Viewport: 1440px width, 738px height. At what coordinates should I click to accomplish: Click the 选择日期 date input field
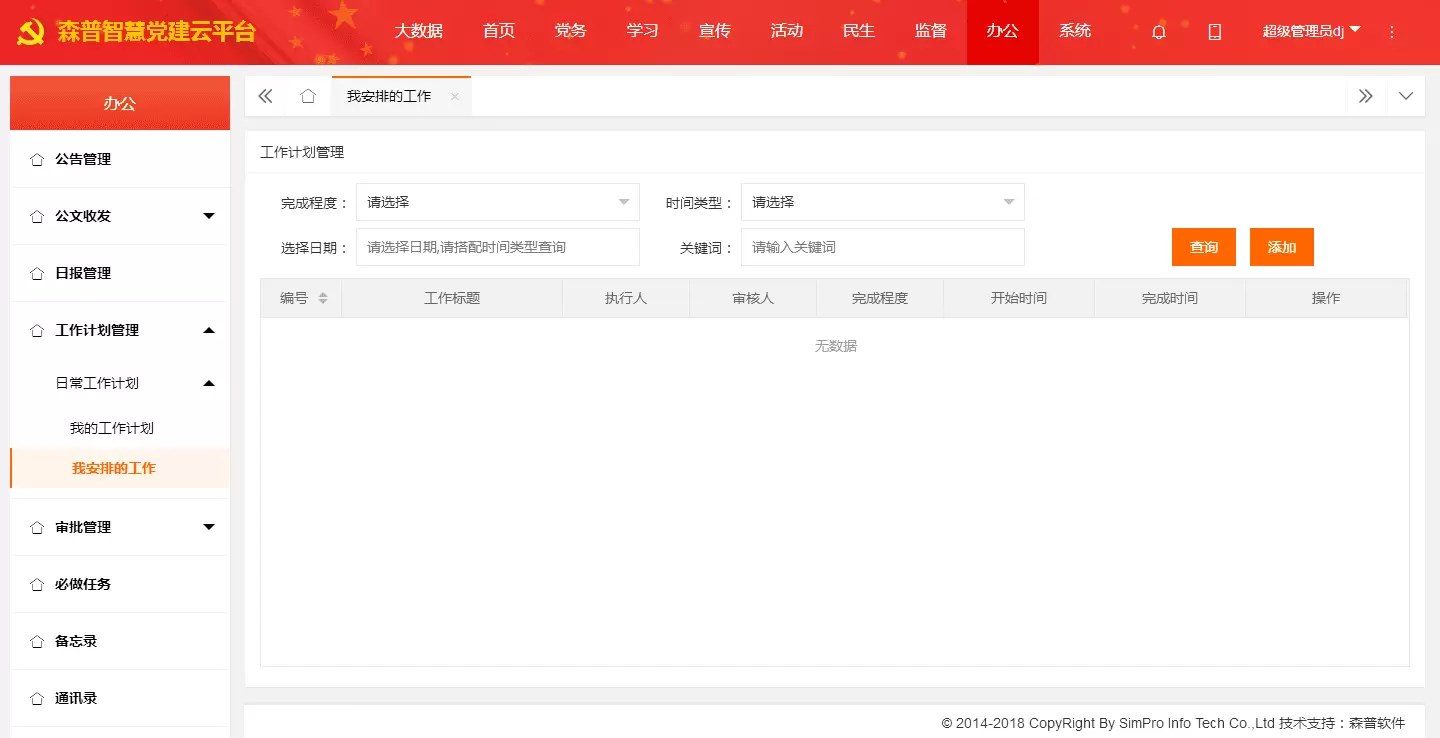498,247
